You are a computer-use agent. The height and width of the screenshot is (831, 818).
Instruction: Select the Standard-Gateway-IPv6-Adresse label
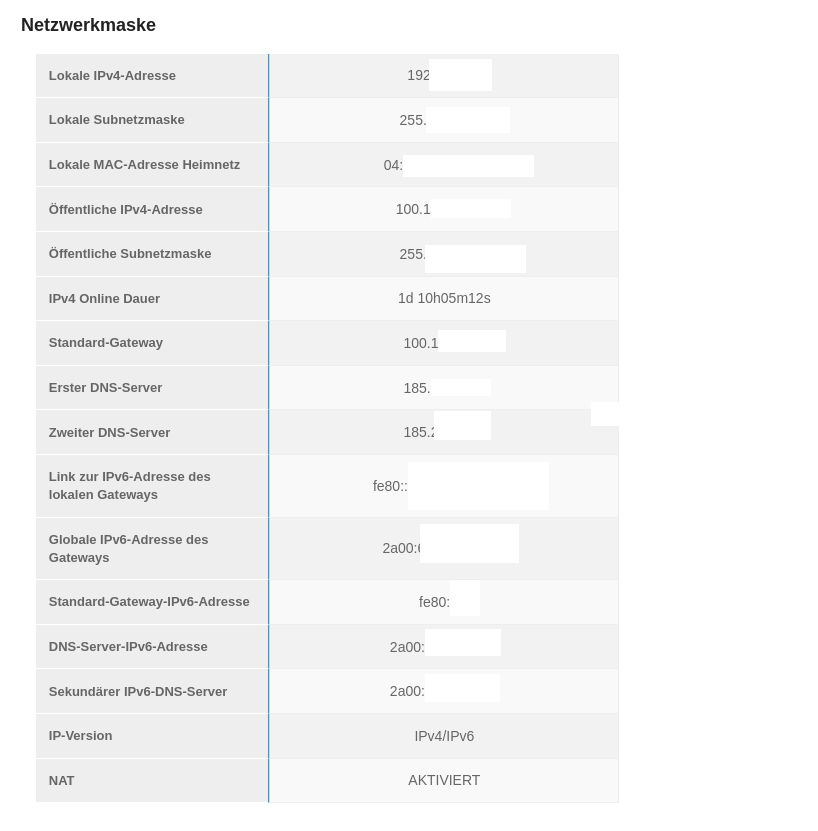pos(149,602)
